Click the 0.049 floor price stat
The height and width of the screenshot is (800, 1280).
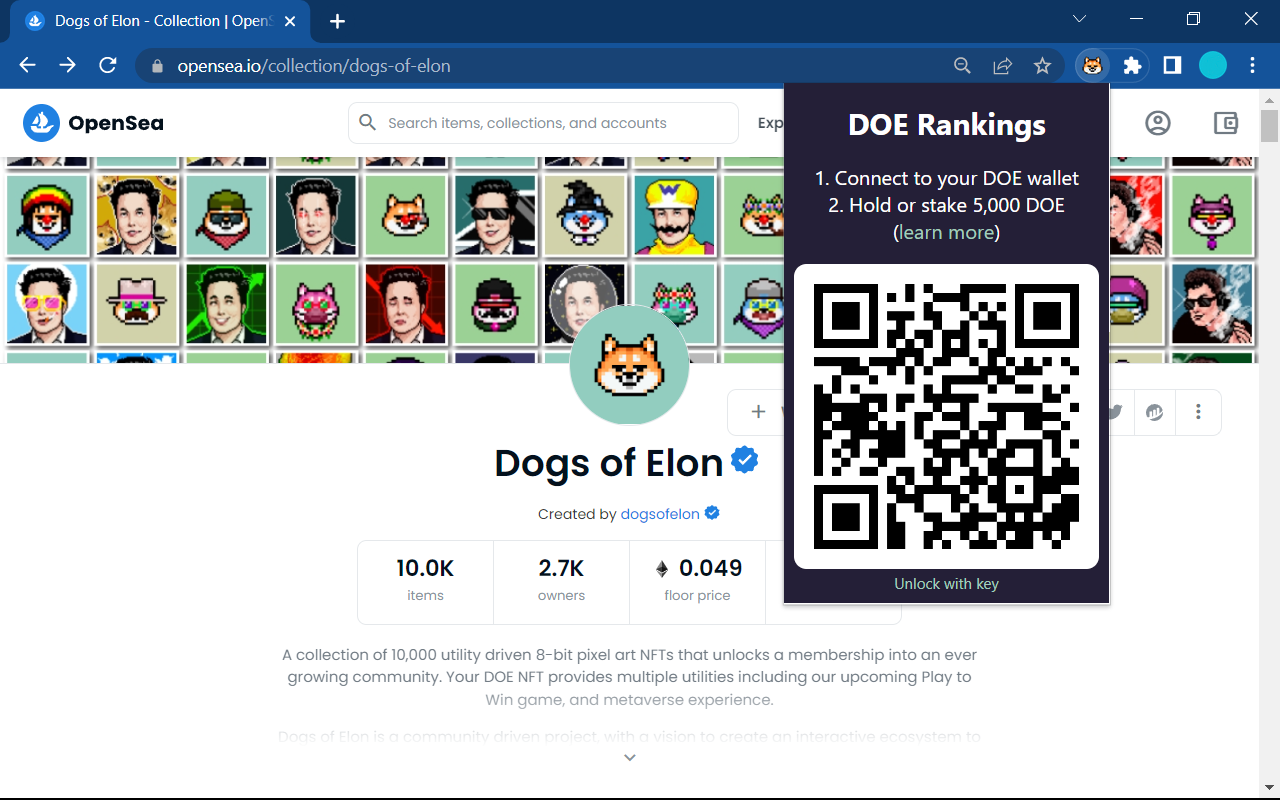[697, 581]
